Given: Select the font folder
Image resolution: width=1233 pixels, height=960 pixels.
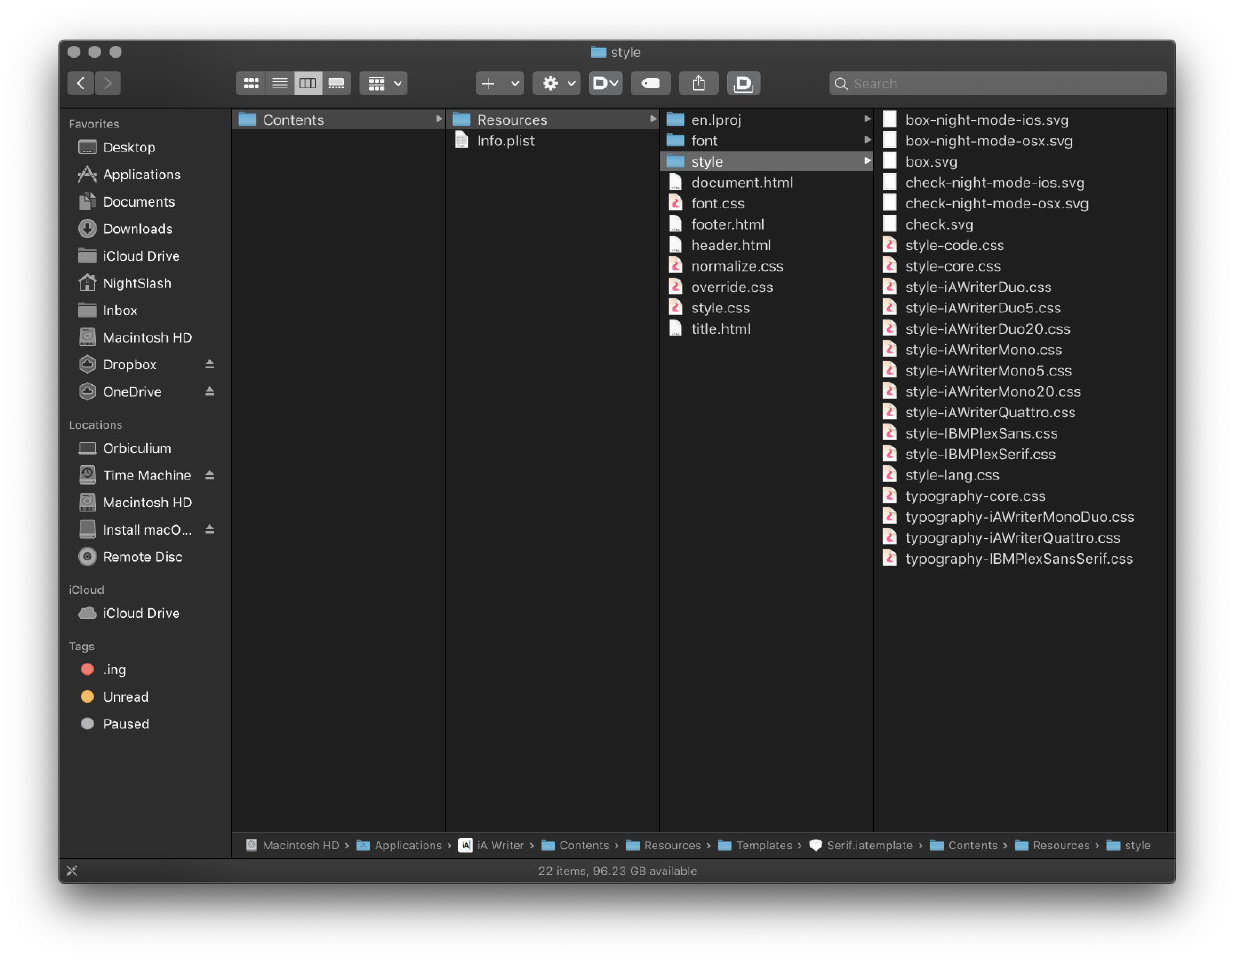Looking at the screenshot, I should tap(704, 141).
